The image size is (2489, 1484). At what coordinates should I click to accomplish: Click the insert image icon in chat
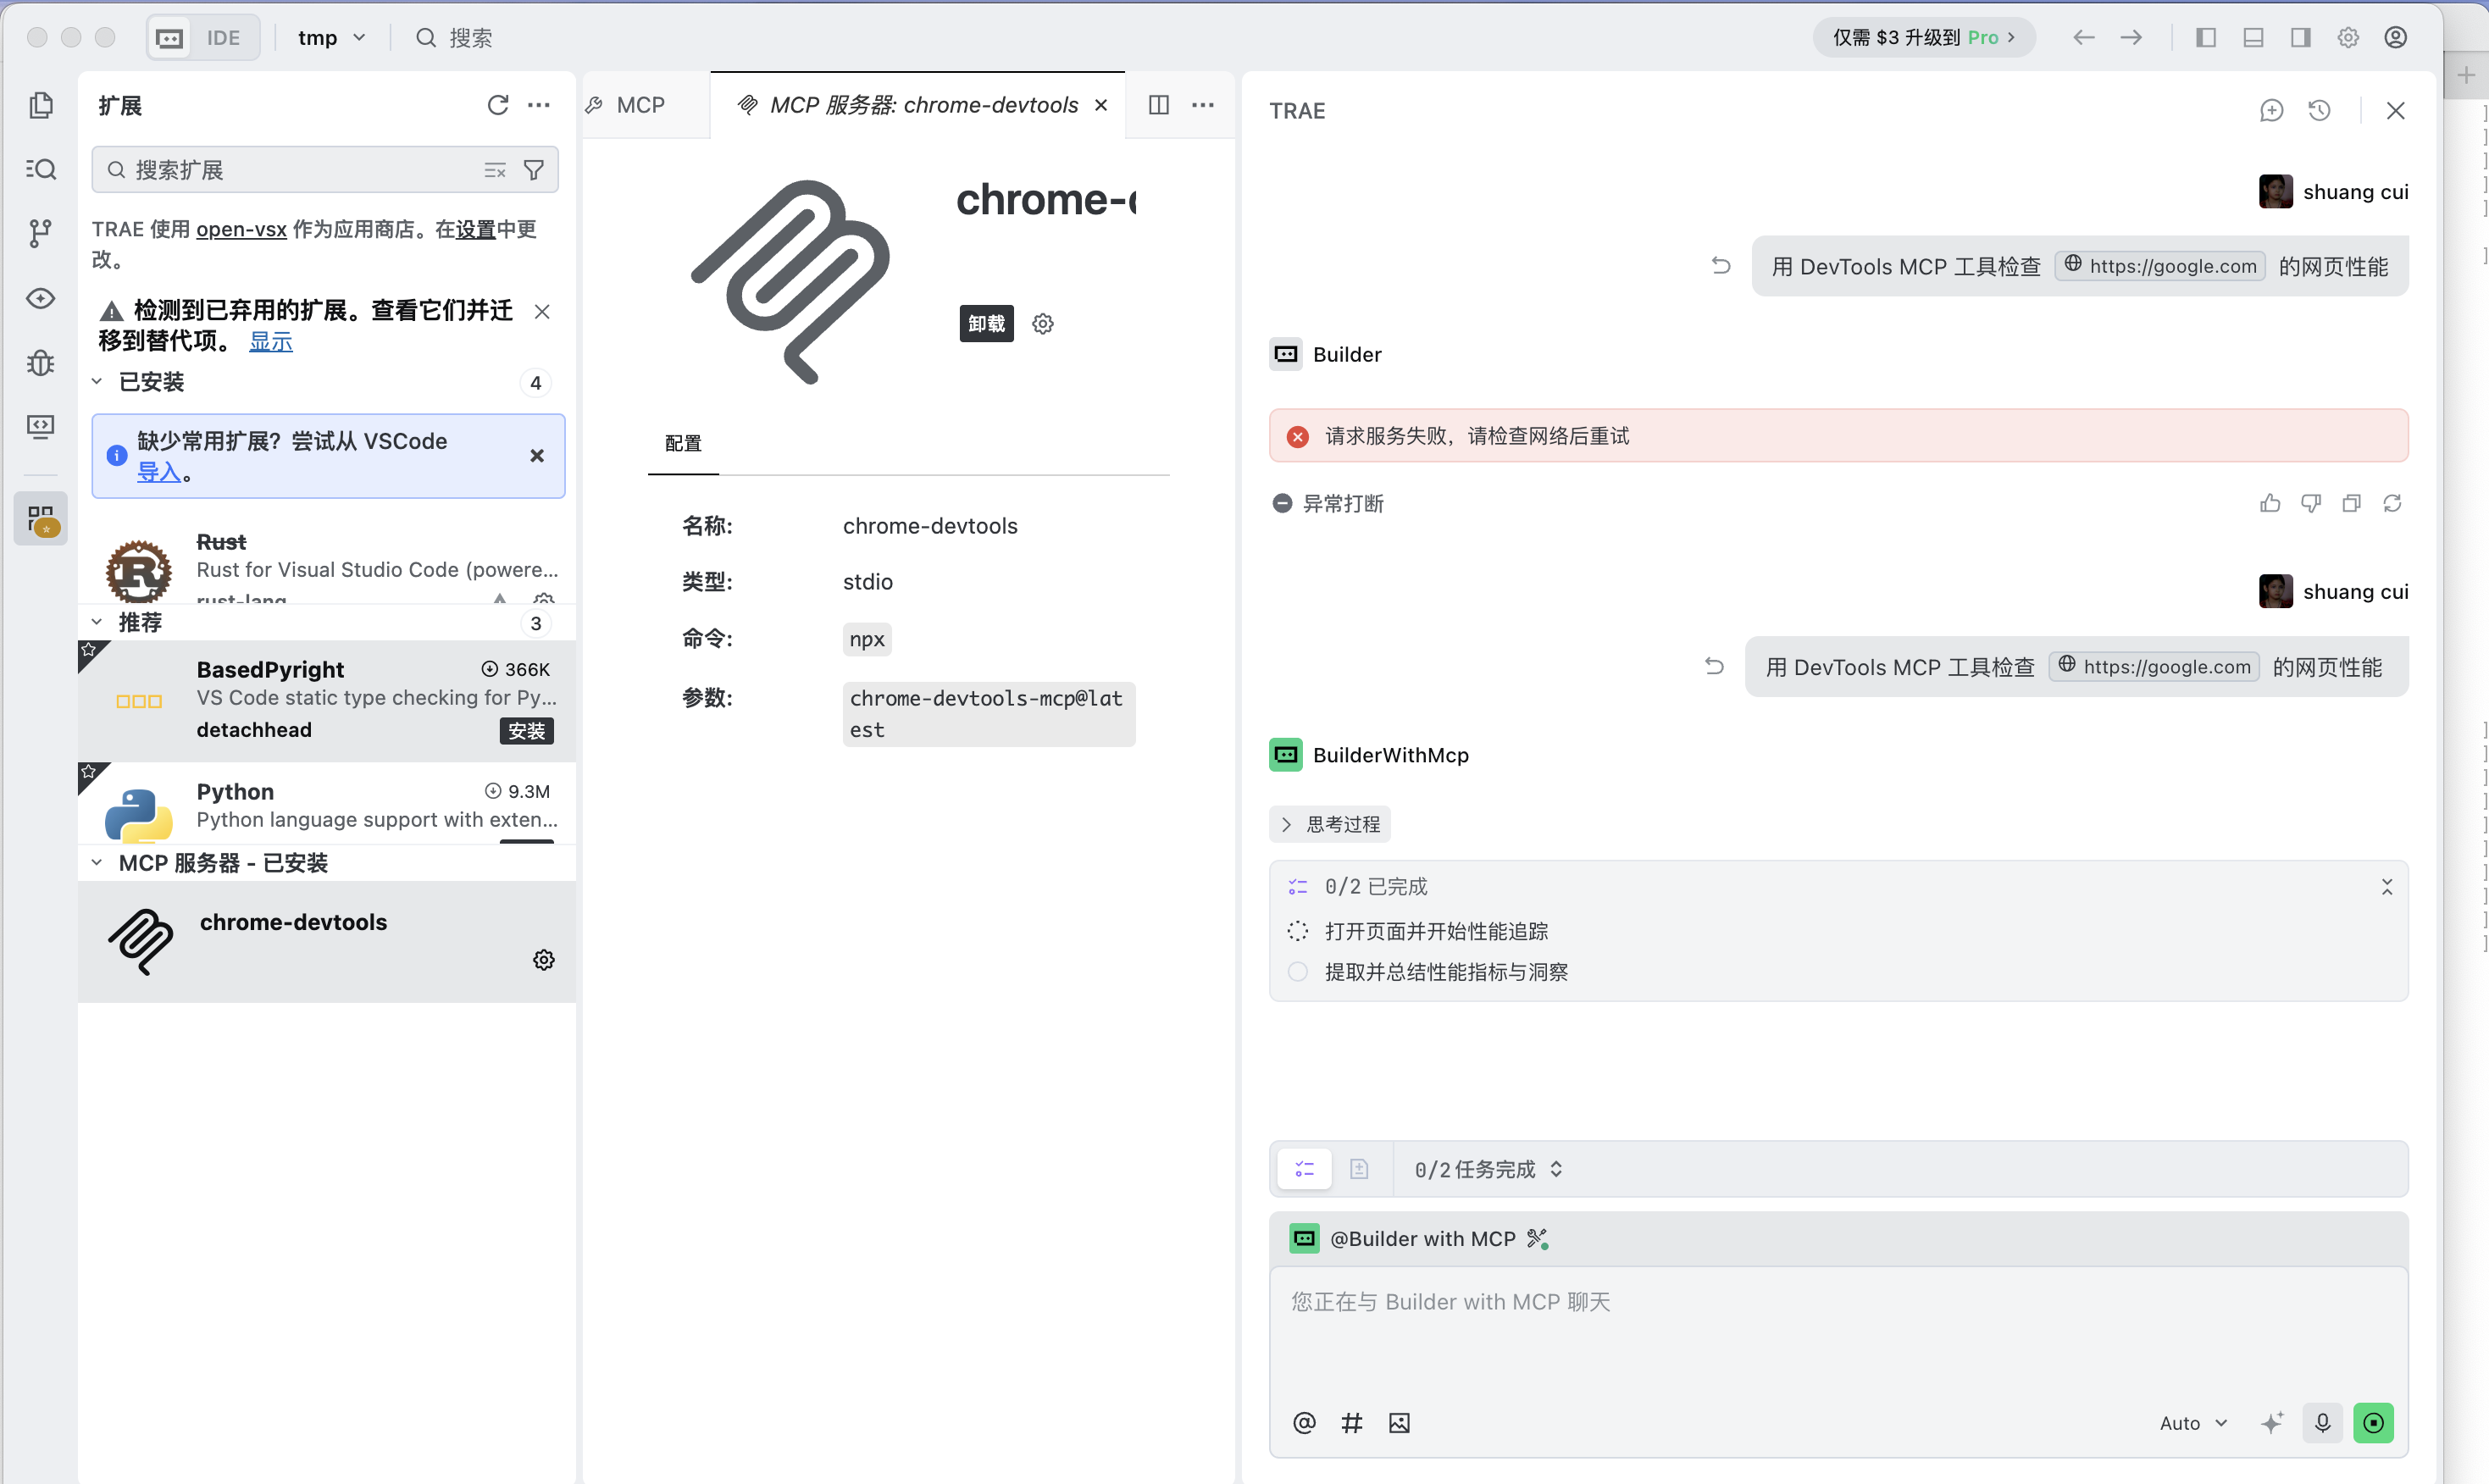pos(1399,1422)
